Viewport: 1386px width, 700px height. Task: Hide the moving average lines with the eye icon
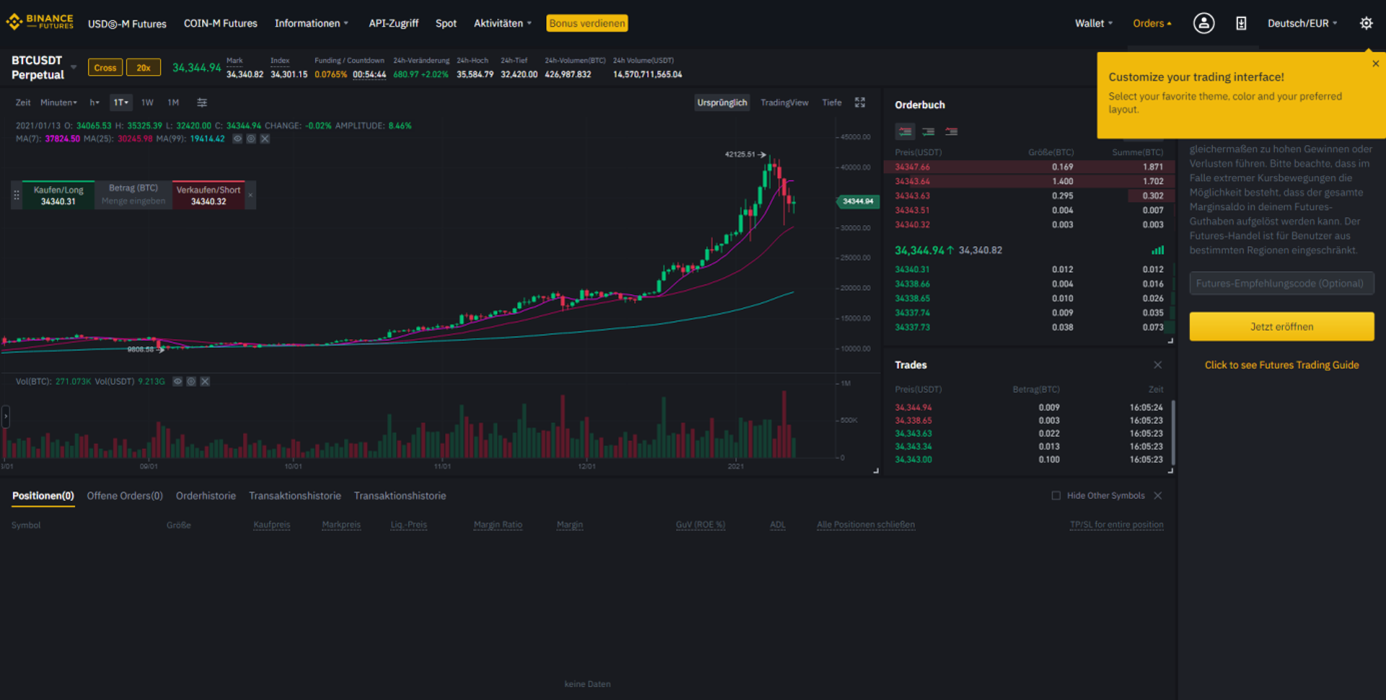[238, 138]
